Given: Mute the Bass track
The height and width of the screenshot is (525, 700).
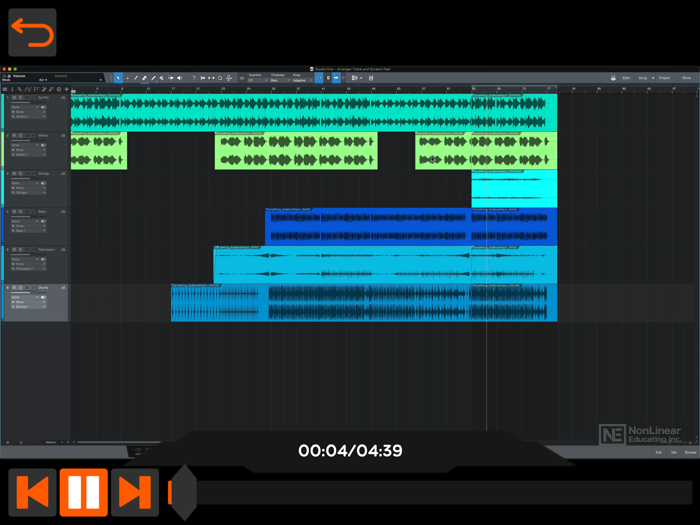Looking at the screenshot, I should click(x=14, y=211).
